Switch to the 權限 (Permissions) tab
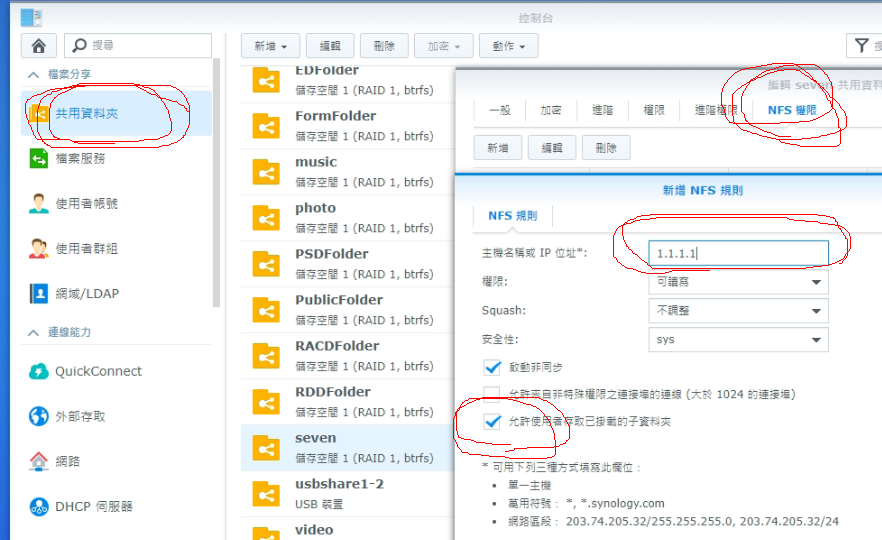 (654, 110)
